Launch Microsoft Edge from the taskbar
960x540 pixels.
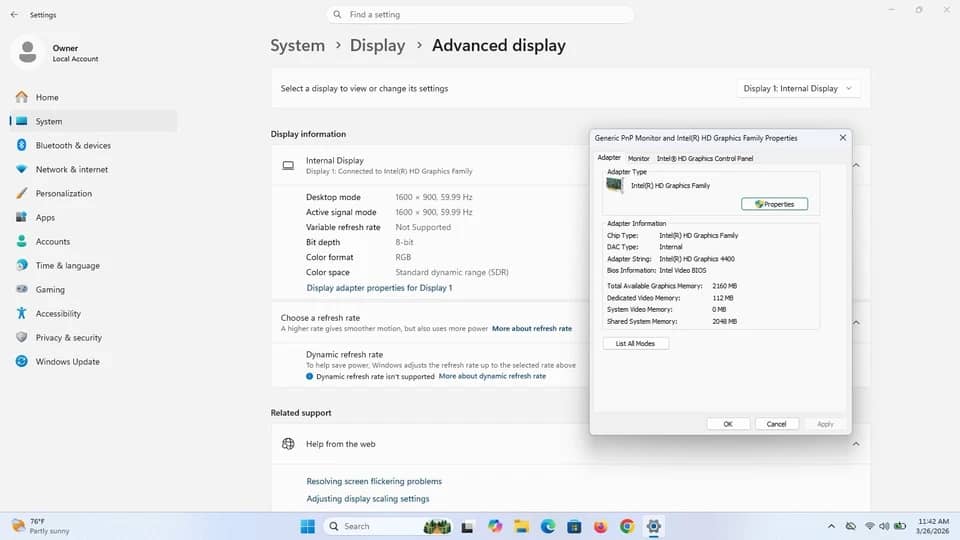tap(548, 526)
